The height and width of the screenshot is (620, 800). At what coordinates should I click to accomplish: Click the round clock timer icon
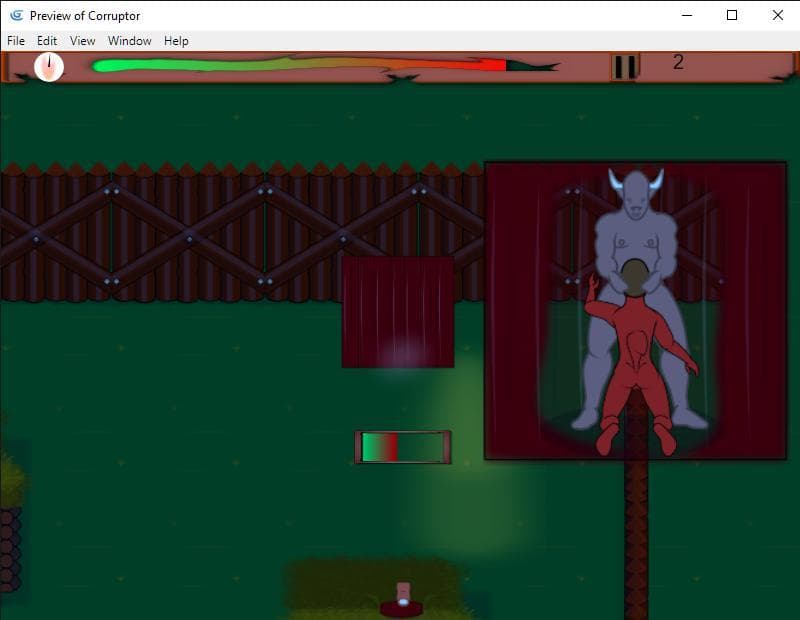49,67
